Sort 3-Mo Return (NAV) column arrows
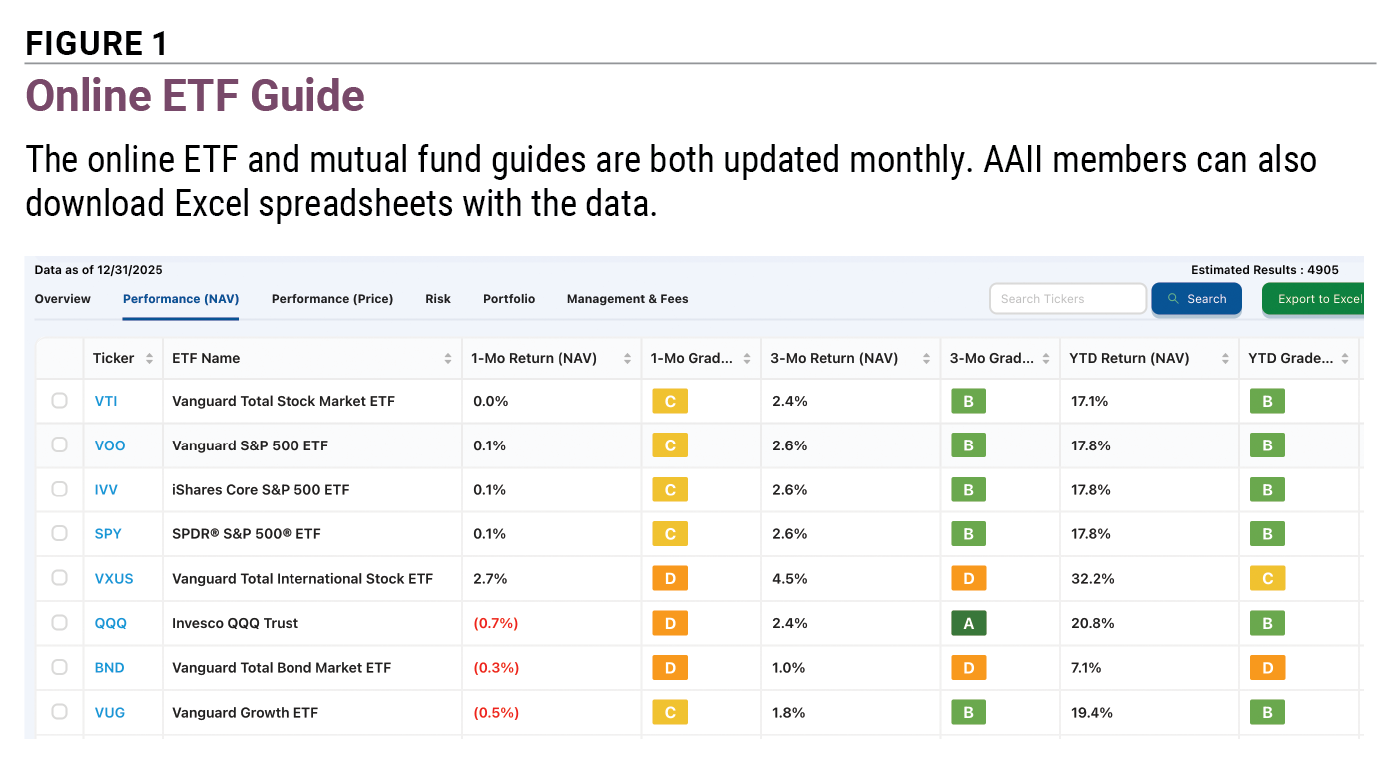1399x765 pixels. 926,359
